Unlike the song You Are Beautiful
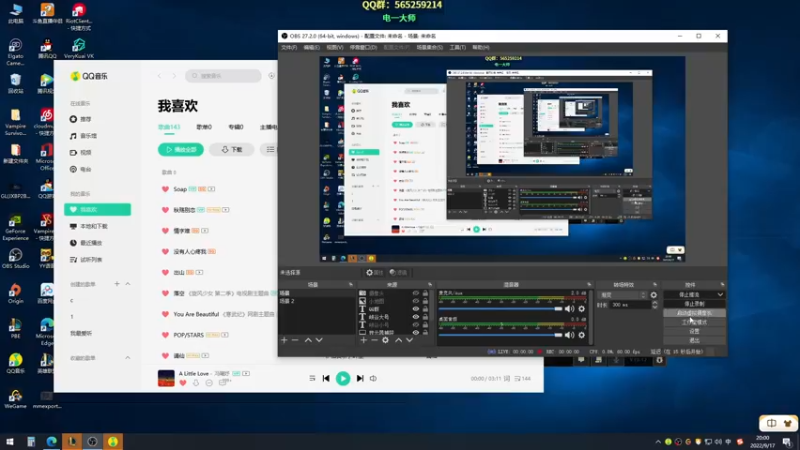 [165, 314]
